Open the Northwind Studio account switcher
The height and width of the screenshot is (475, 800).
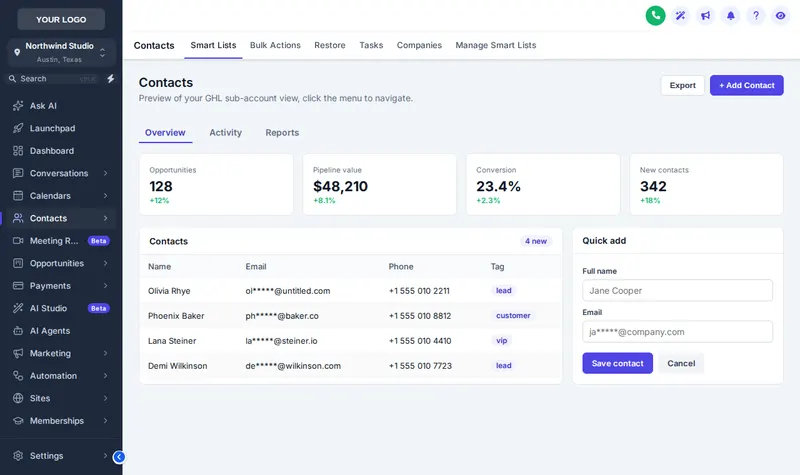(61, 52)
